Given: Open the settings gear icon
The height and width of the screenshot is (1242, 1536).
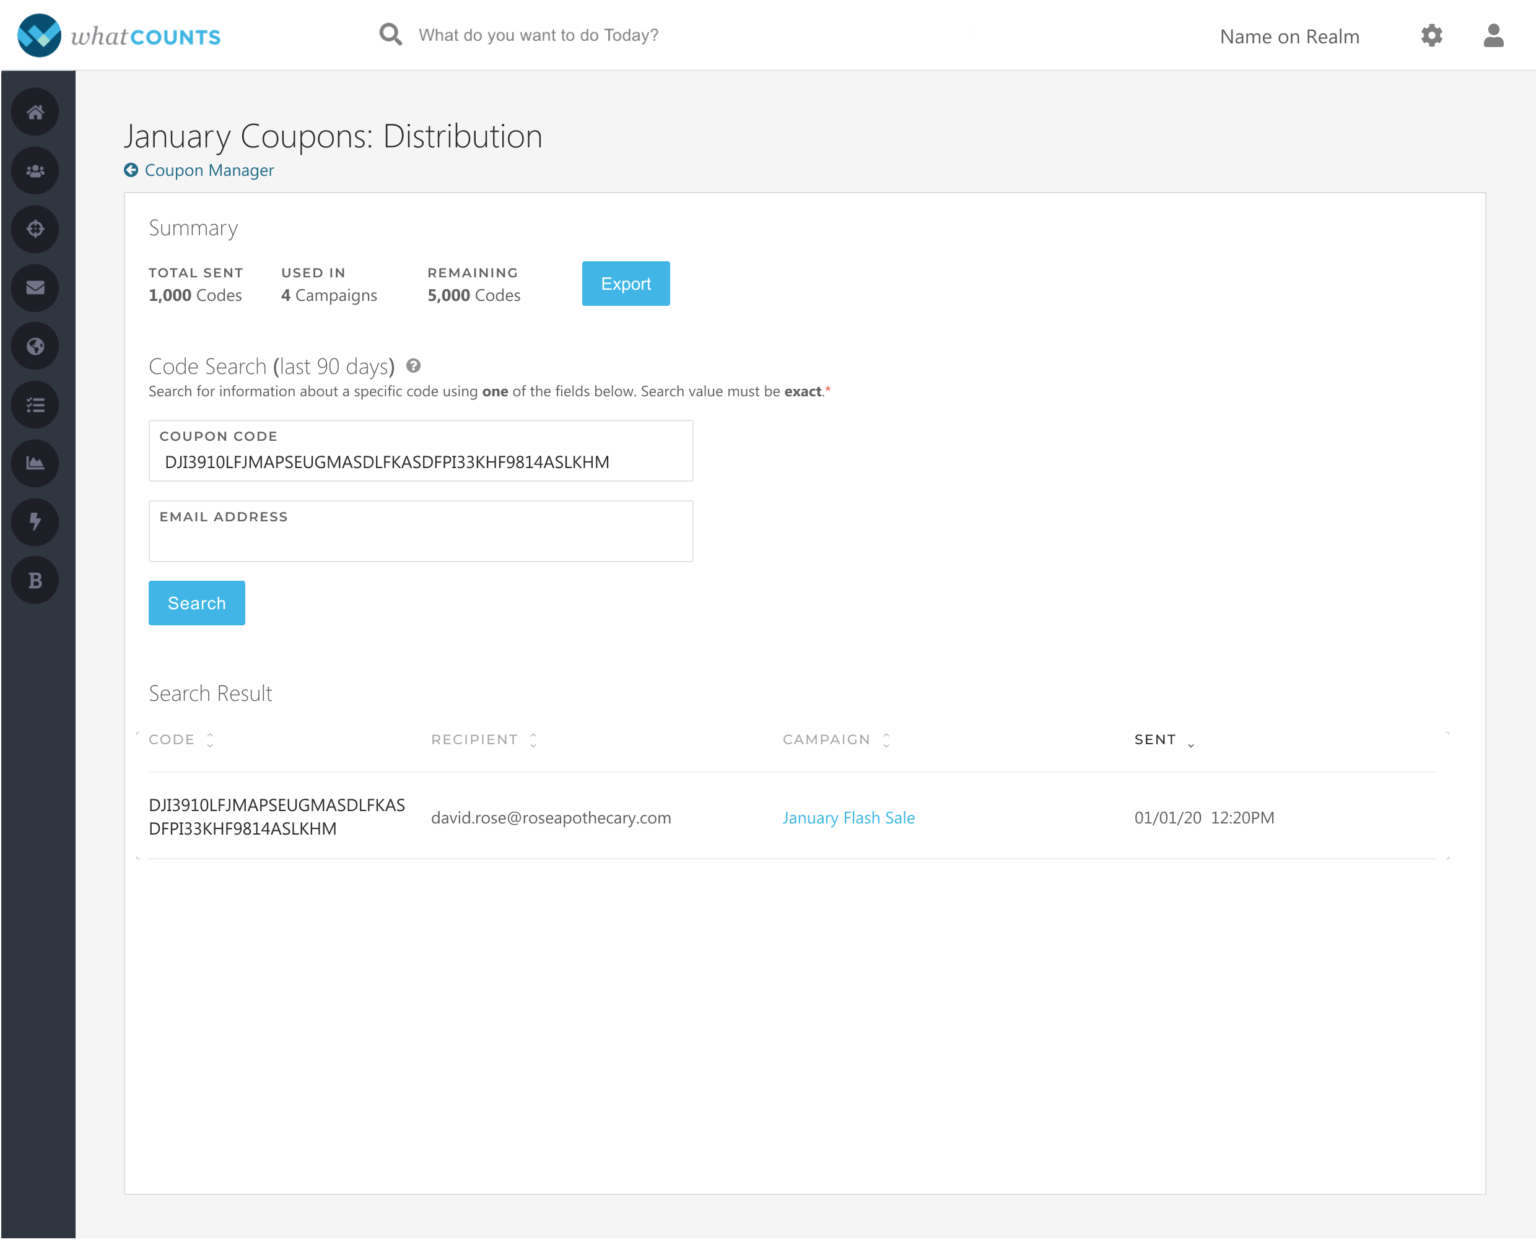Looking at the screenshot, I should [x=1431, y=36].
